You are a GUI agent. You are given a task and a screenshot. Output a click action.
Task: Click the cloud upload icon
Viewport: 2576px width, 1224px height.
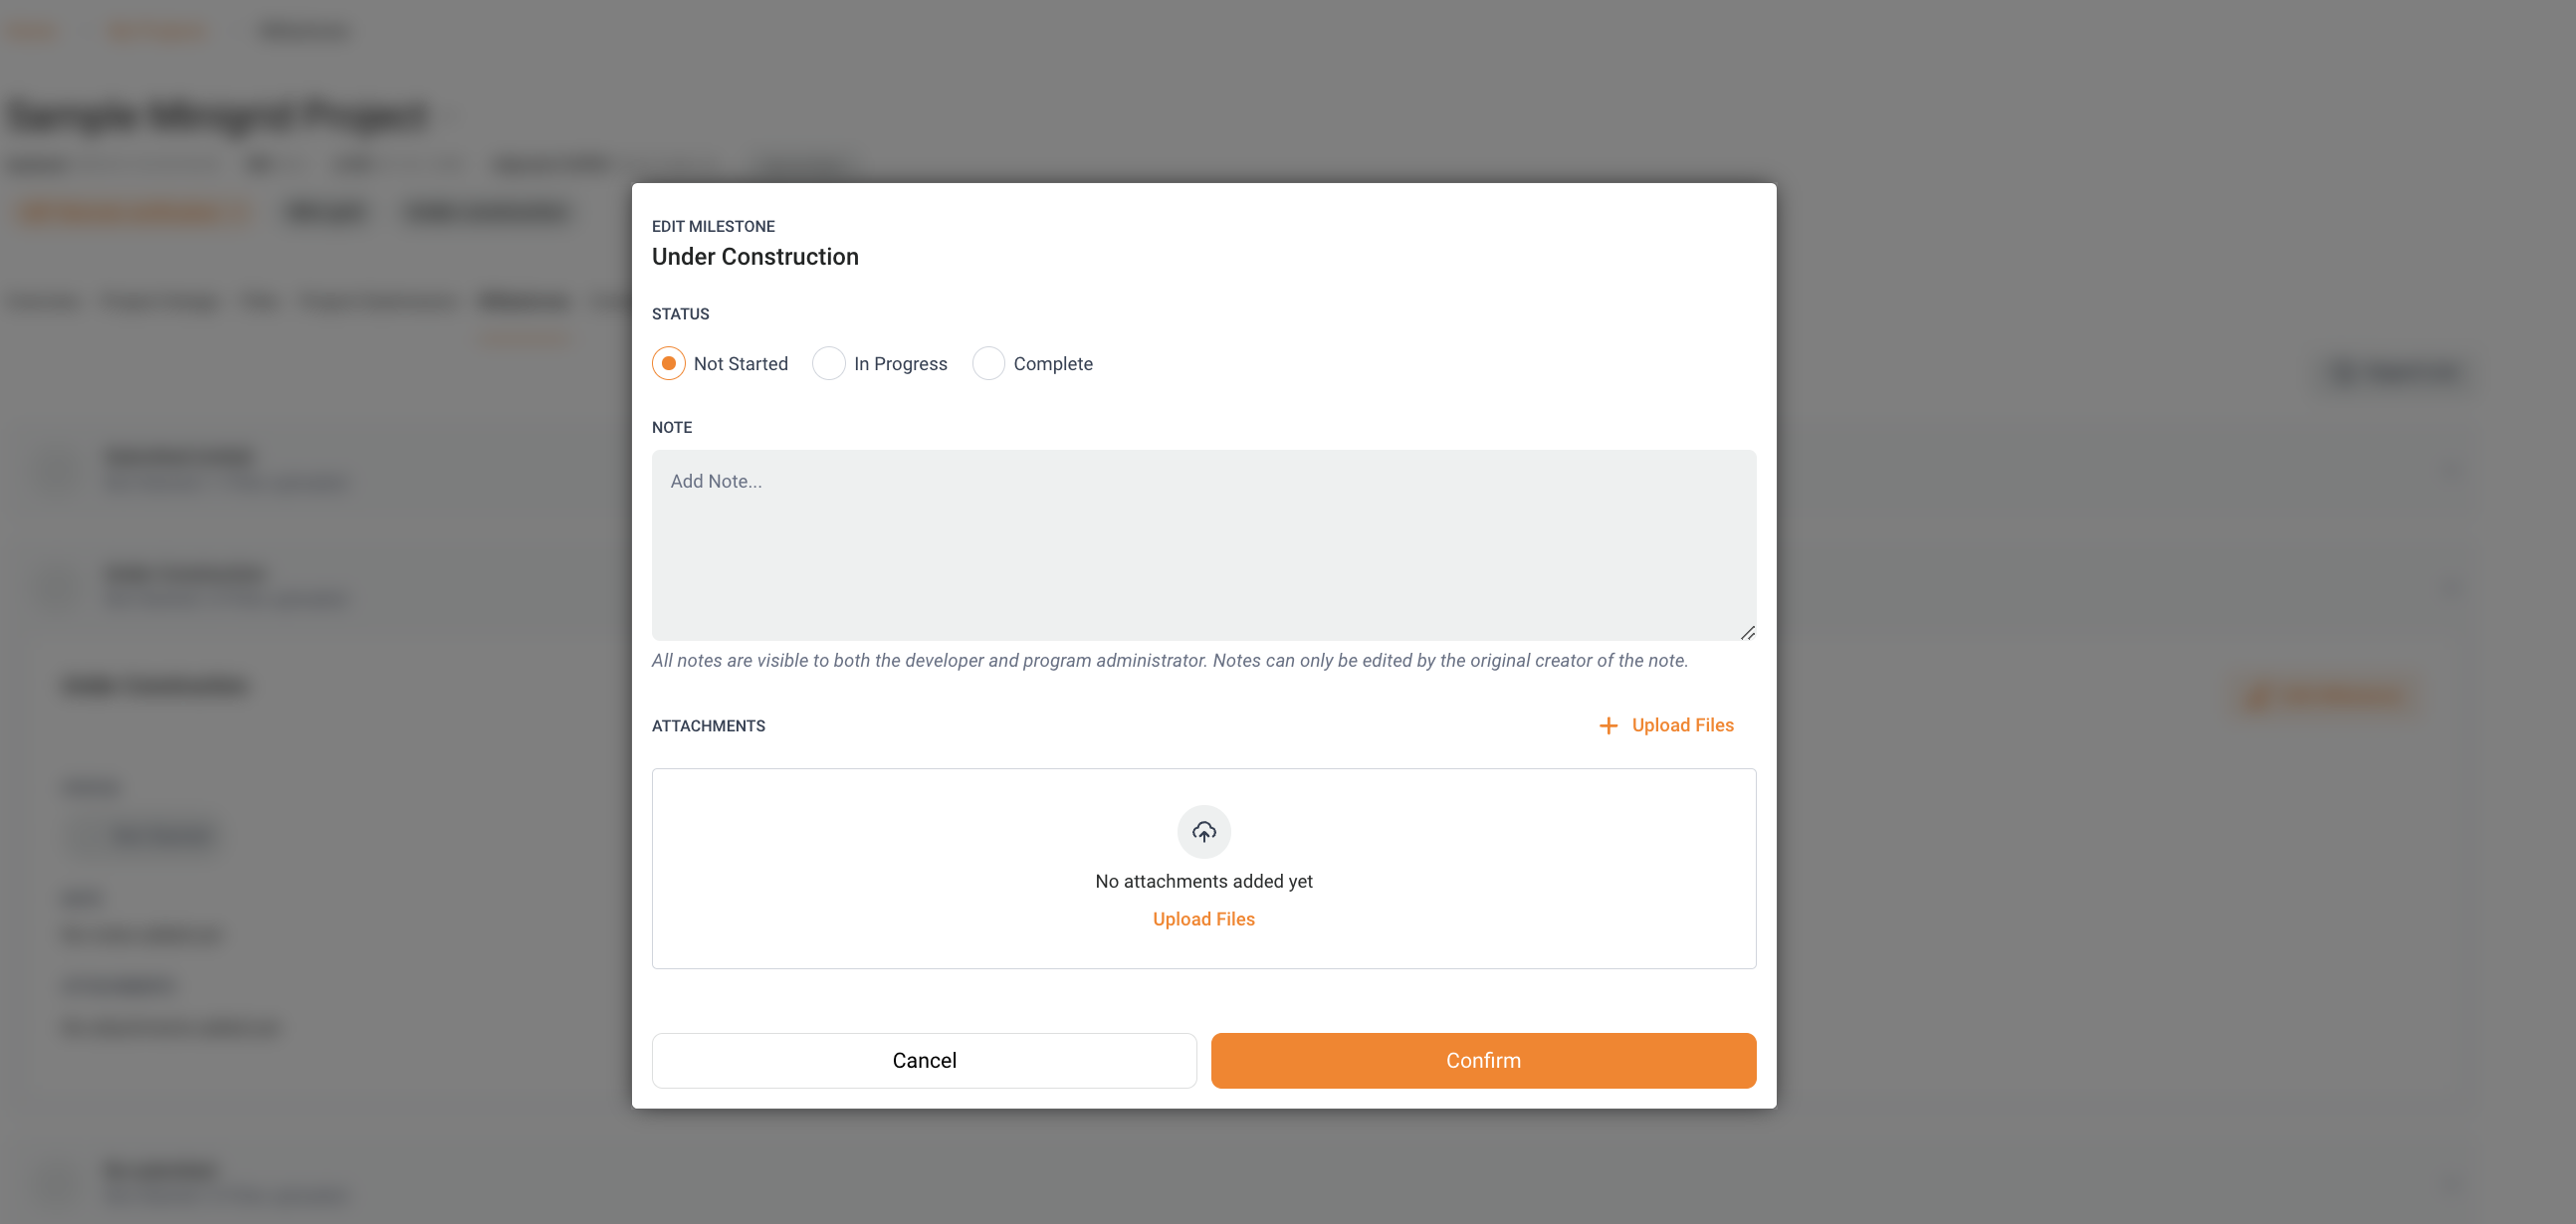click(1203, 831)
